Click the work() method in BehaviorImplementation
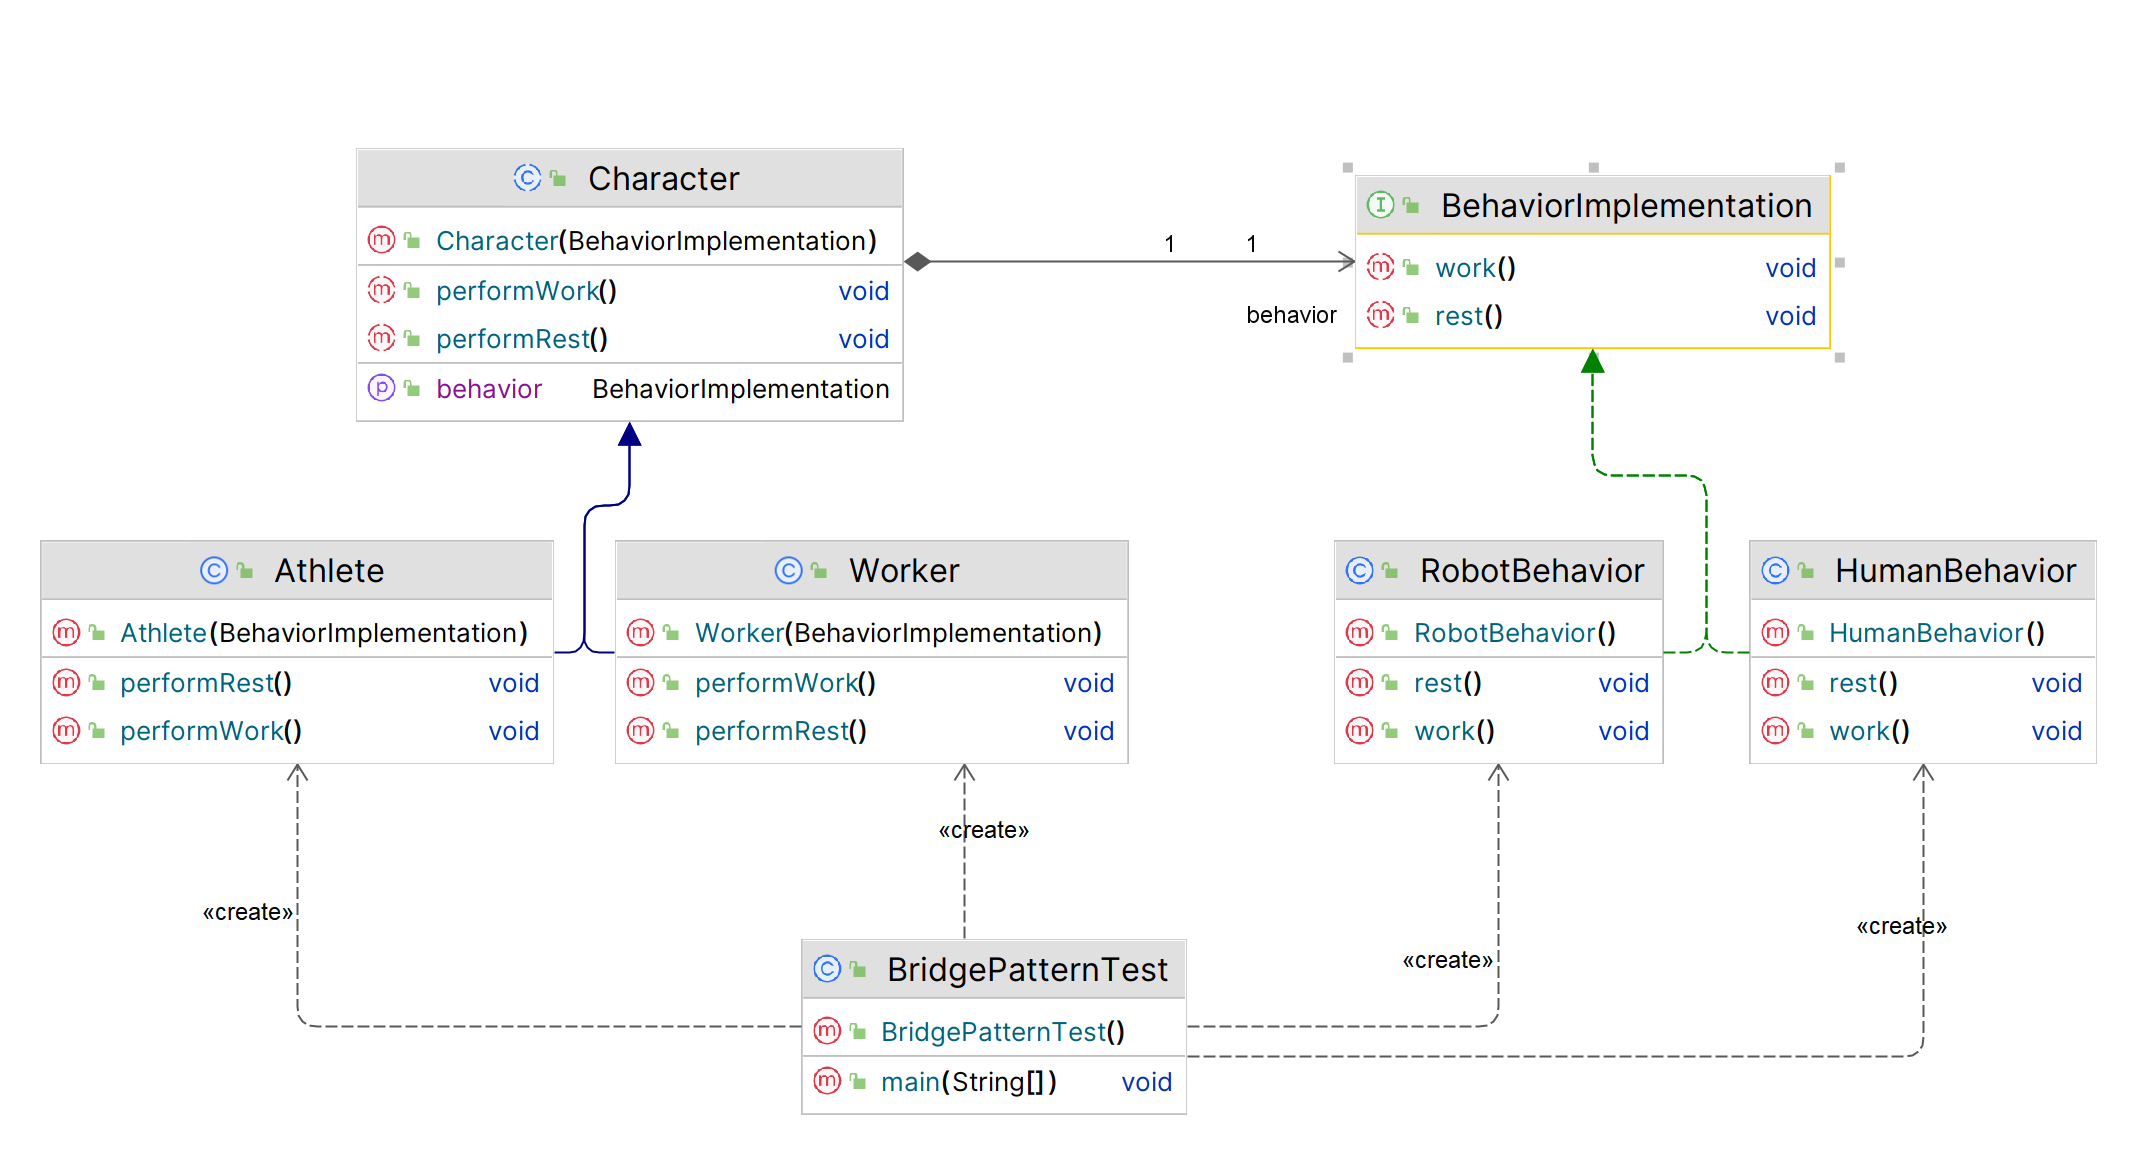The height and width of the screenshot is (1156, 2138). point(1475,268)
